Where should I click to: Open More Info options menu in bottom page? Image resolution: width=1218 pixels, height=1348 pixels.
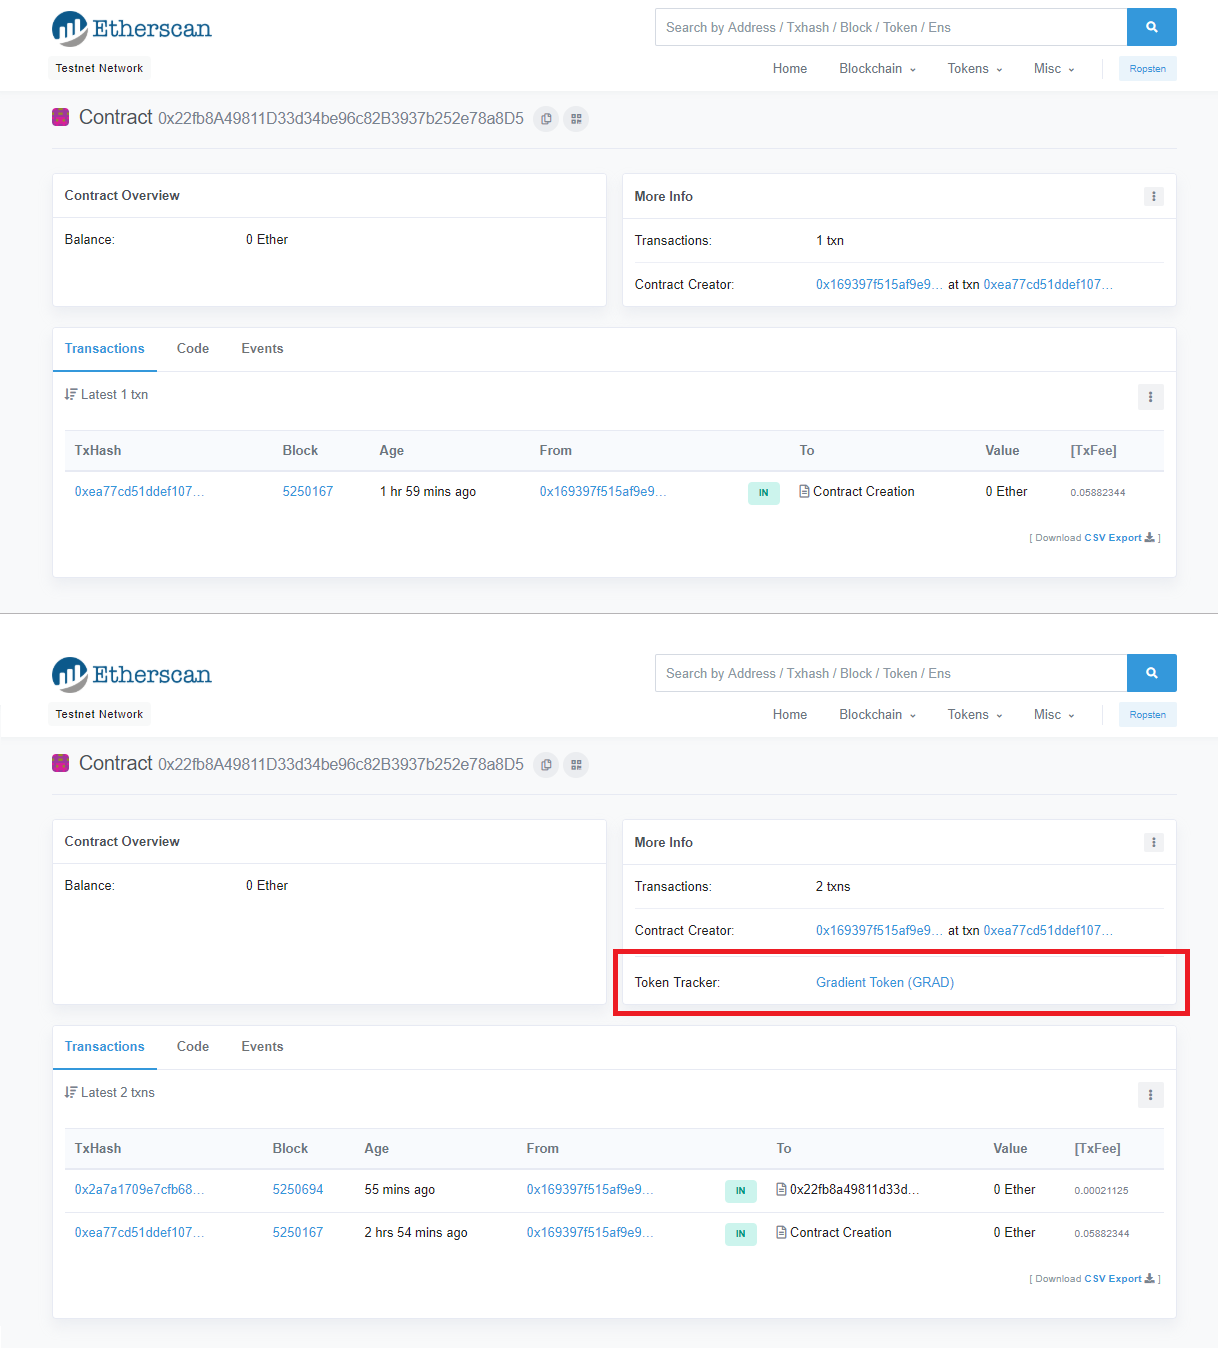coord(1153,842)
